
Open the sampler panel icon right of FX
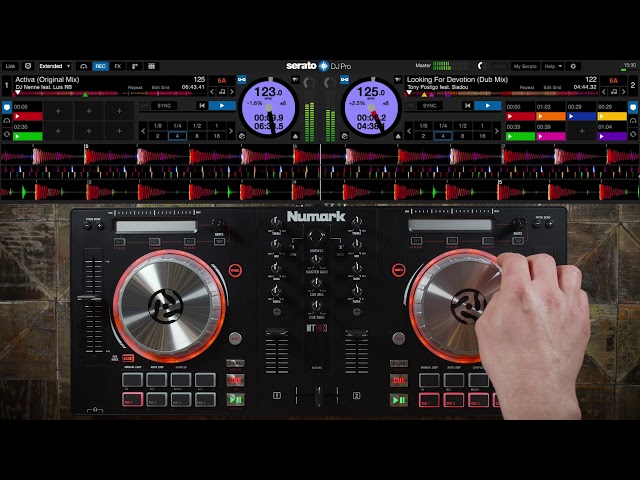point(135,66)
